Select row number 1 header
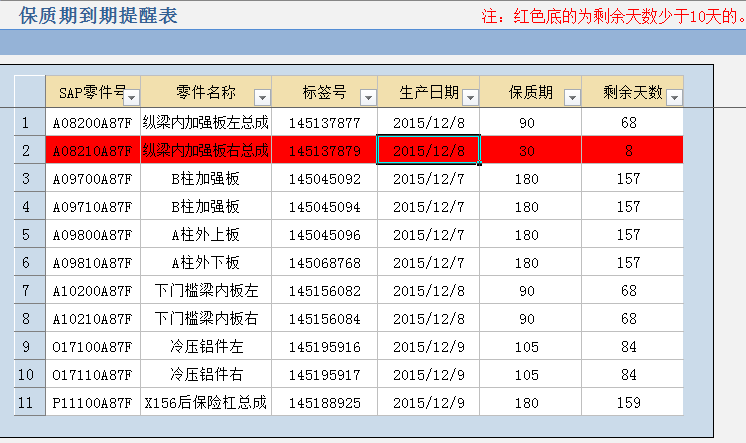 click(24, 122)
